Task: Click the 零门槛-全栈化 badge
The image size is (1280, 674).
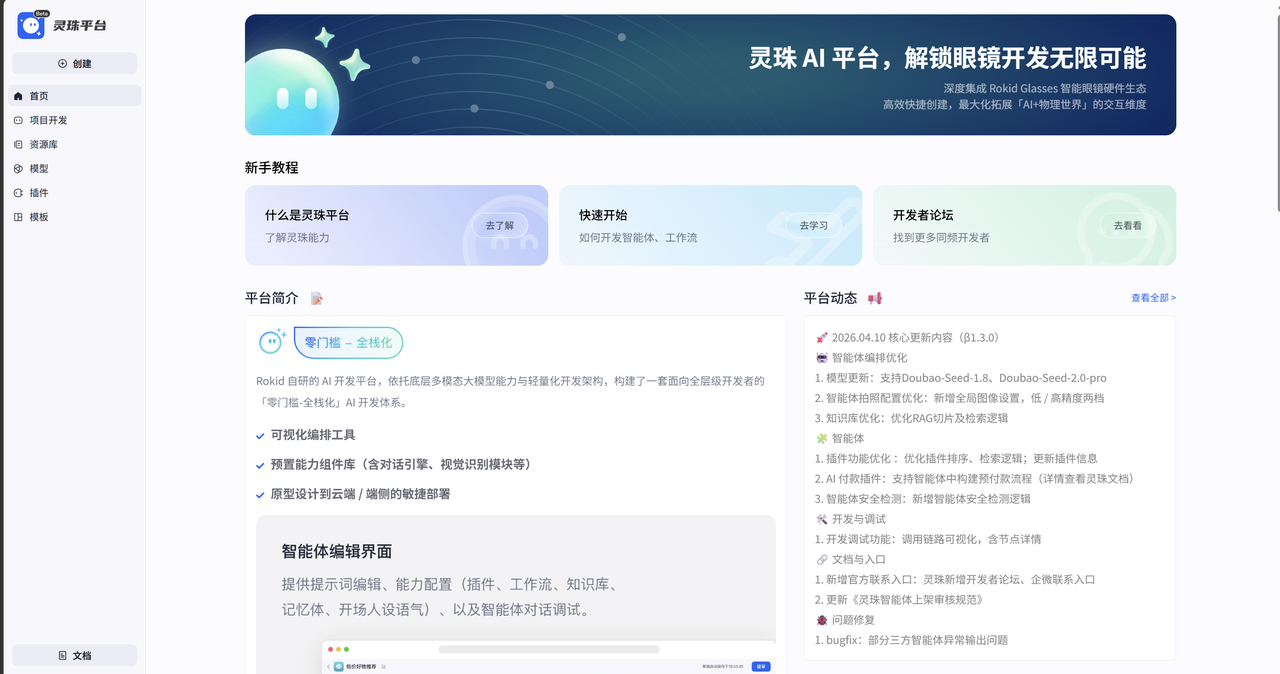Action: (x=348, y=343)
